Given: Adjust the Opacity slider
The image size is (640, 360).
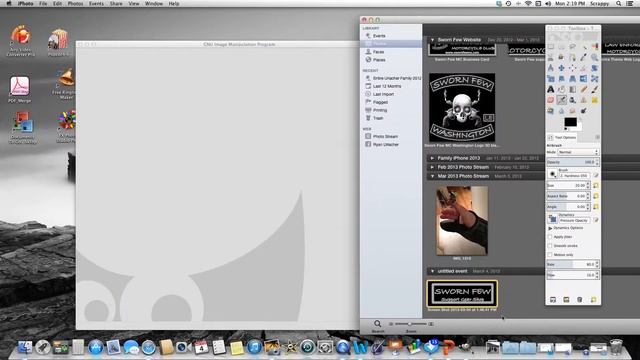Looking at the screenshot, I should [x=572, y=162].
